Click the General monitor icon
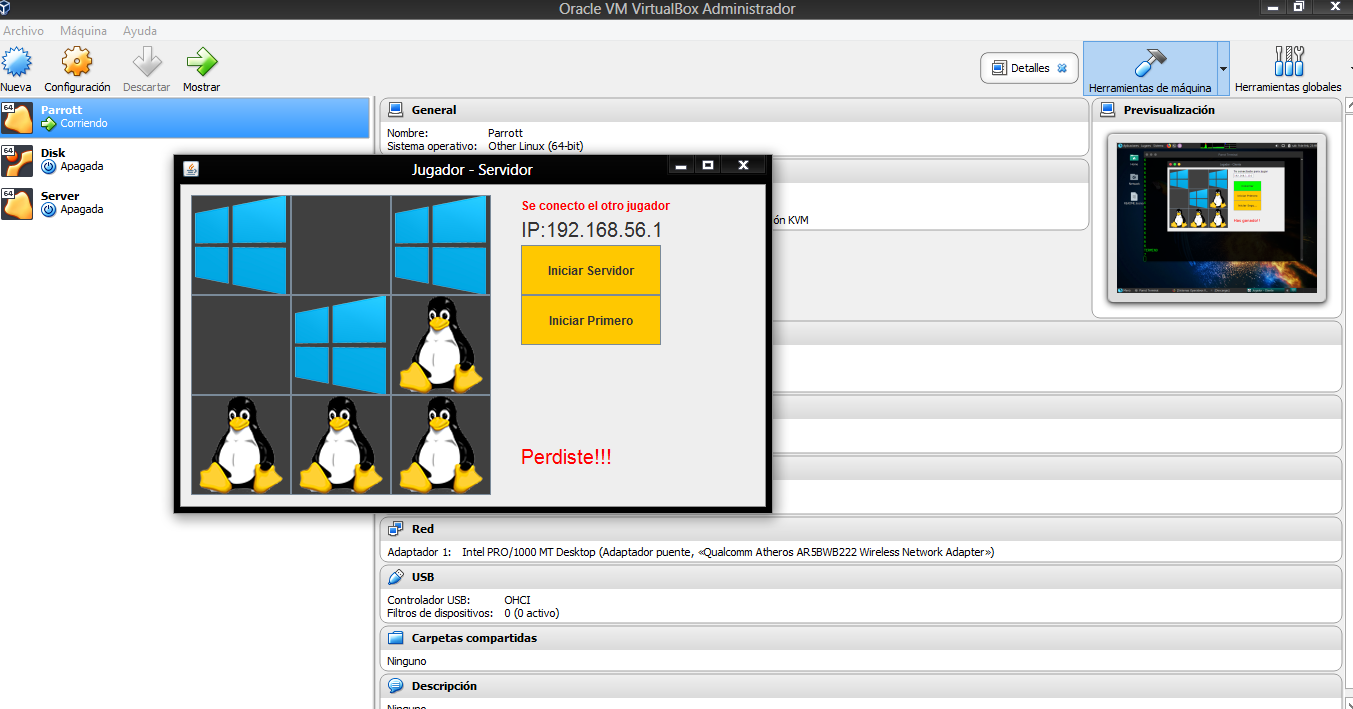 click(x=395, y=110)
